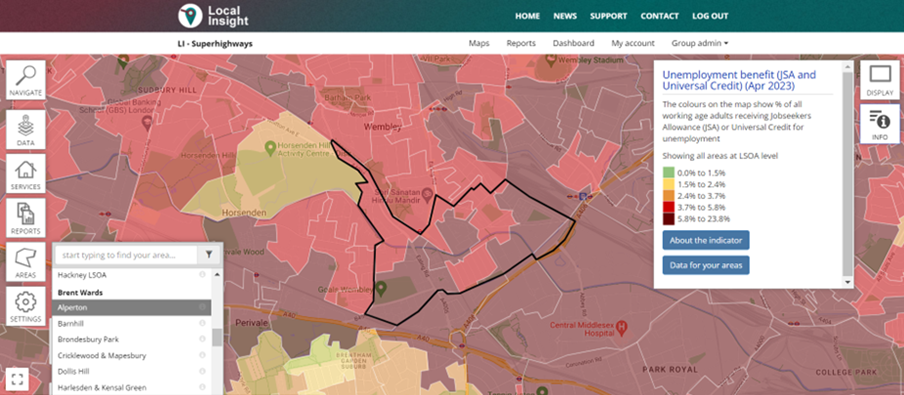Open CONTACT page
The image size is (904, 395).
click(660, 16)
